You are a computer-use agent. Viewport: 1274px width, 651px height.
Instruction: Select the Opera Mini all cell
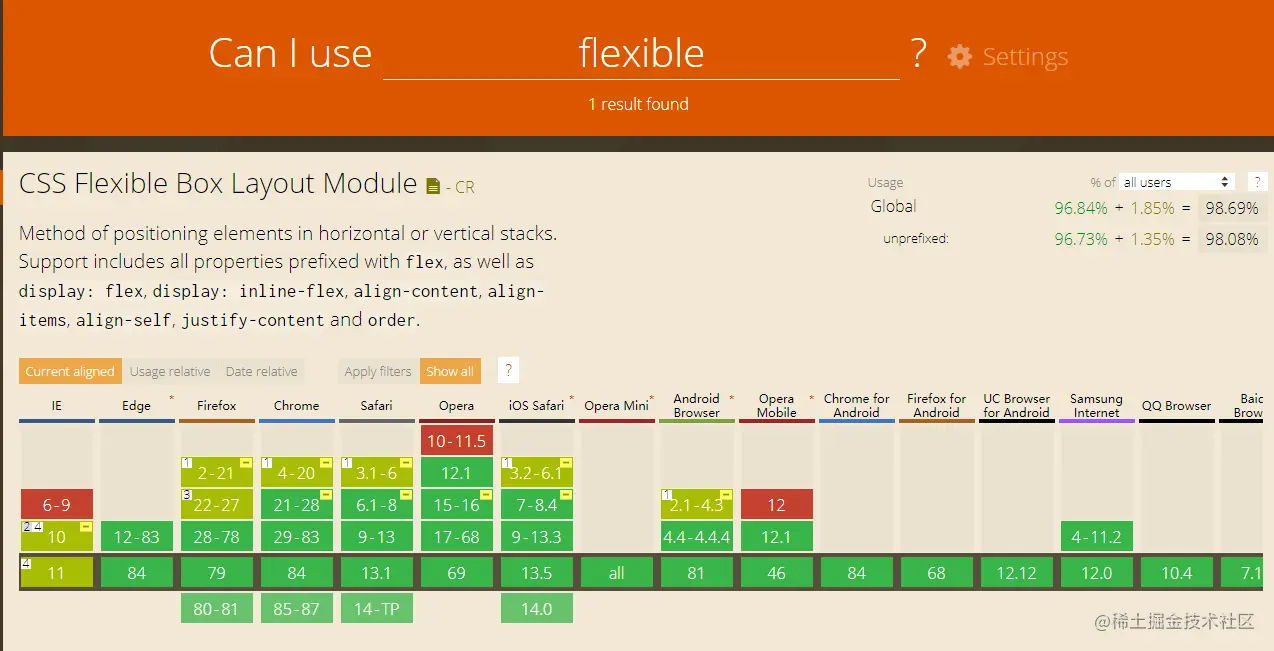coord(617,573)
